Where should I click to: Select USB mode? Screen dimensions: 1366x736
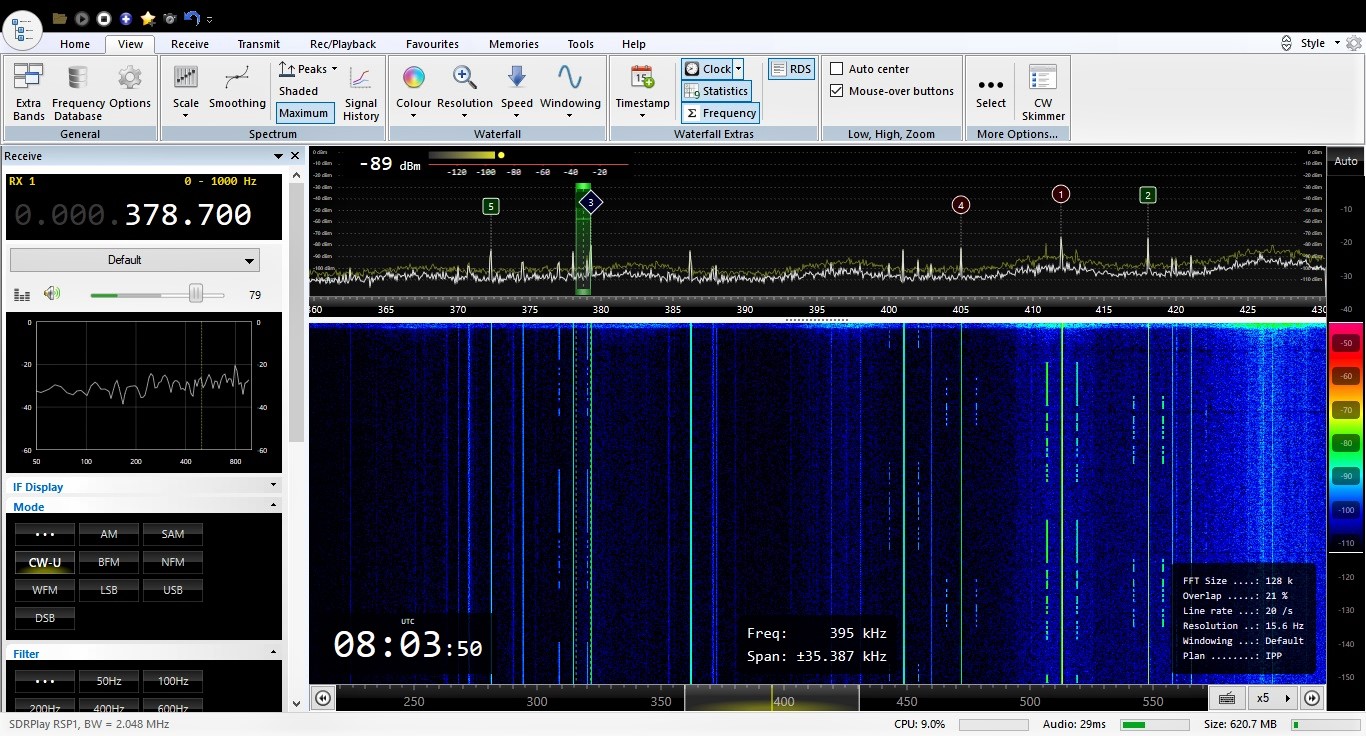pyautogui.click(x=173, y=590)
